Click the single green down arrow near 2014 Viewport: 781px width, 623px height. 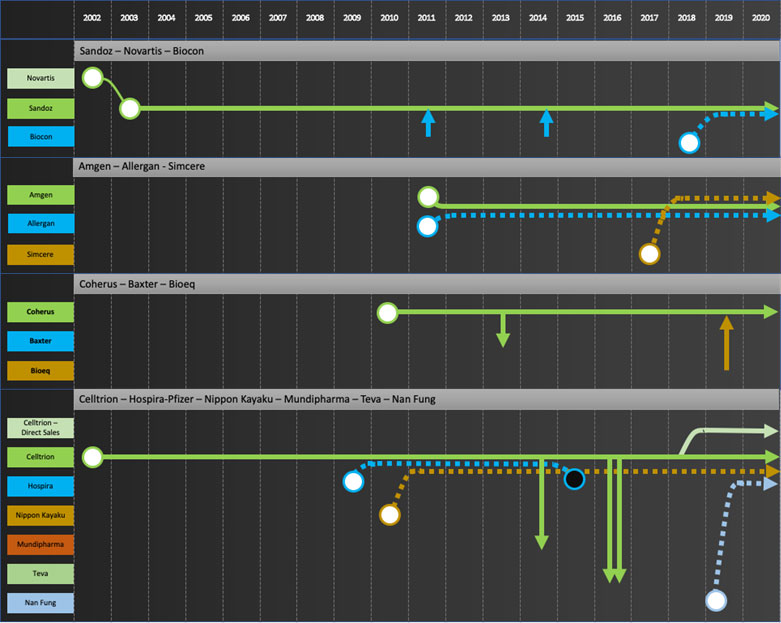[542, 504]
